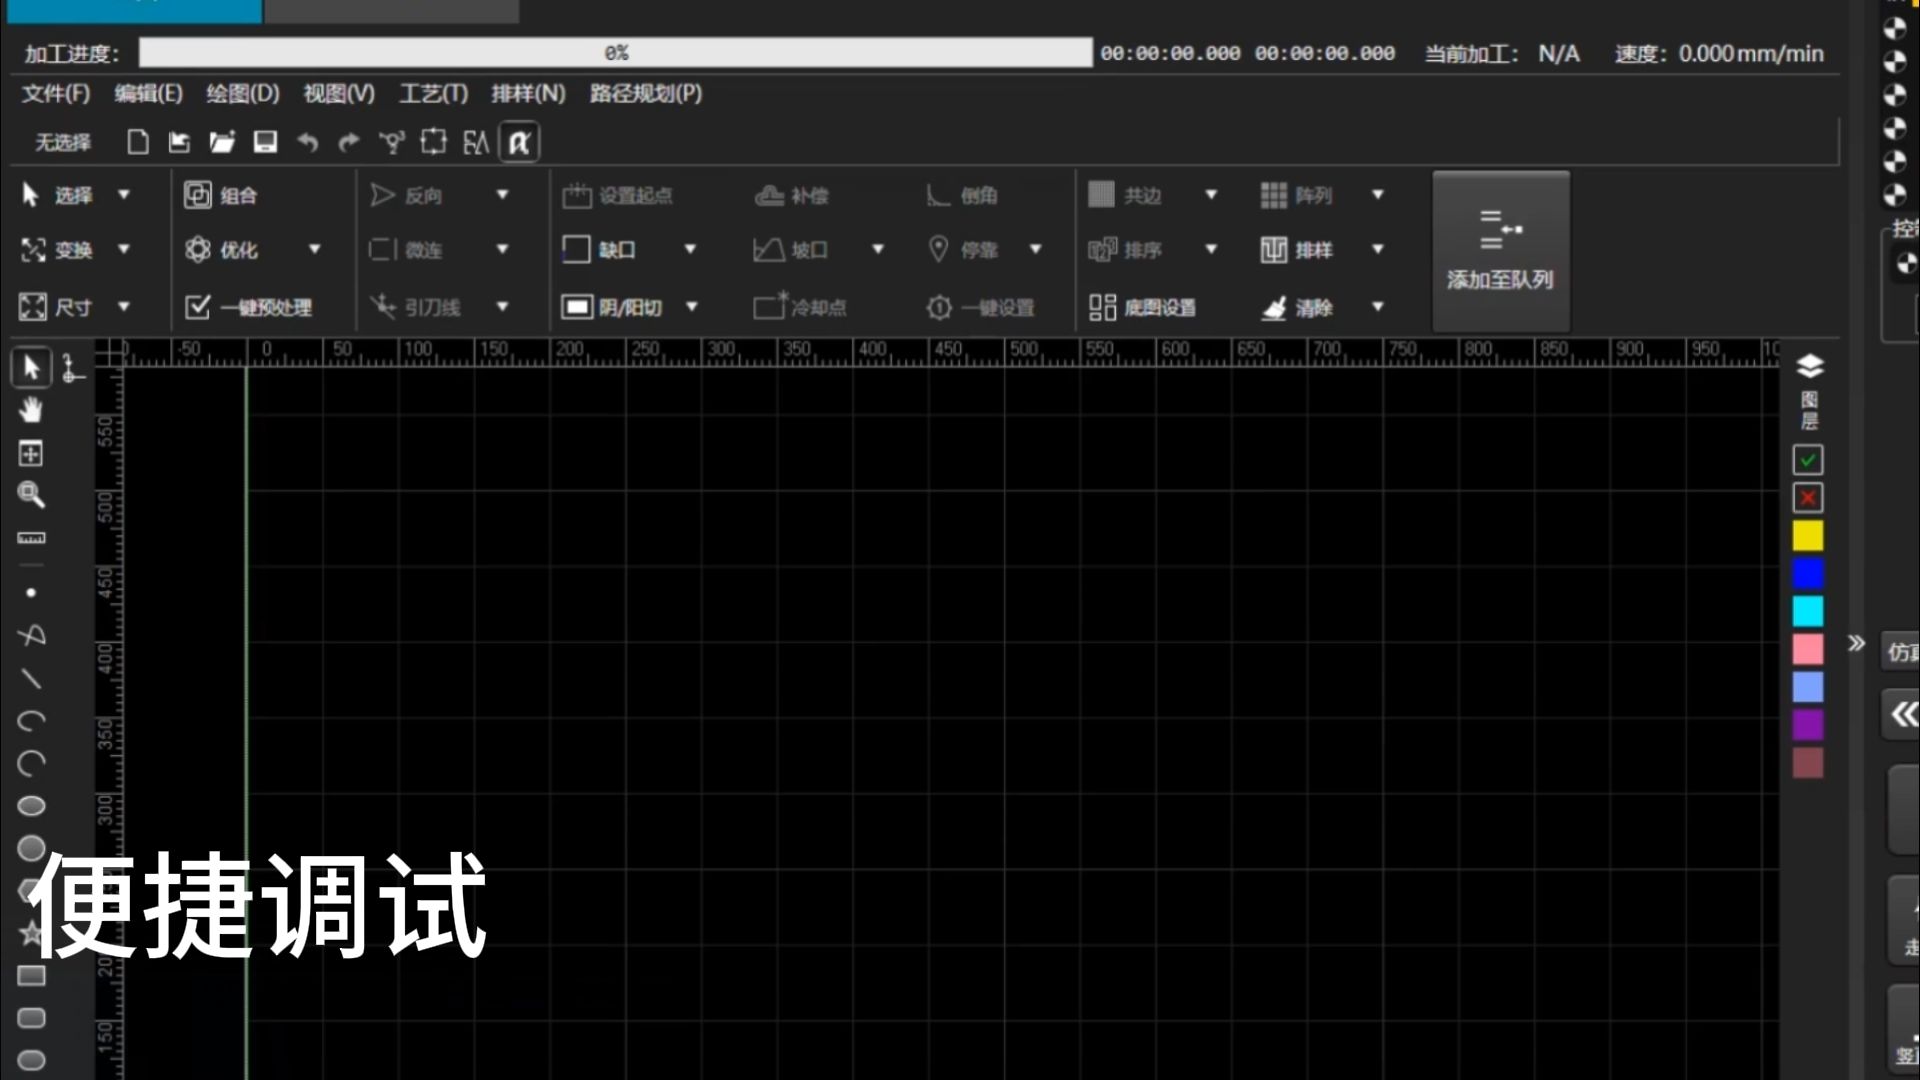Select the straight line drawing tool
Image resolution: width=1920 pixels, height=1080 pixels.
(x=31, y=679)
